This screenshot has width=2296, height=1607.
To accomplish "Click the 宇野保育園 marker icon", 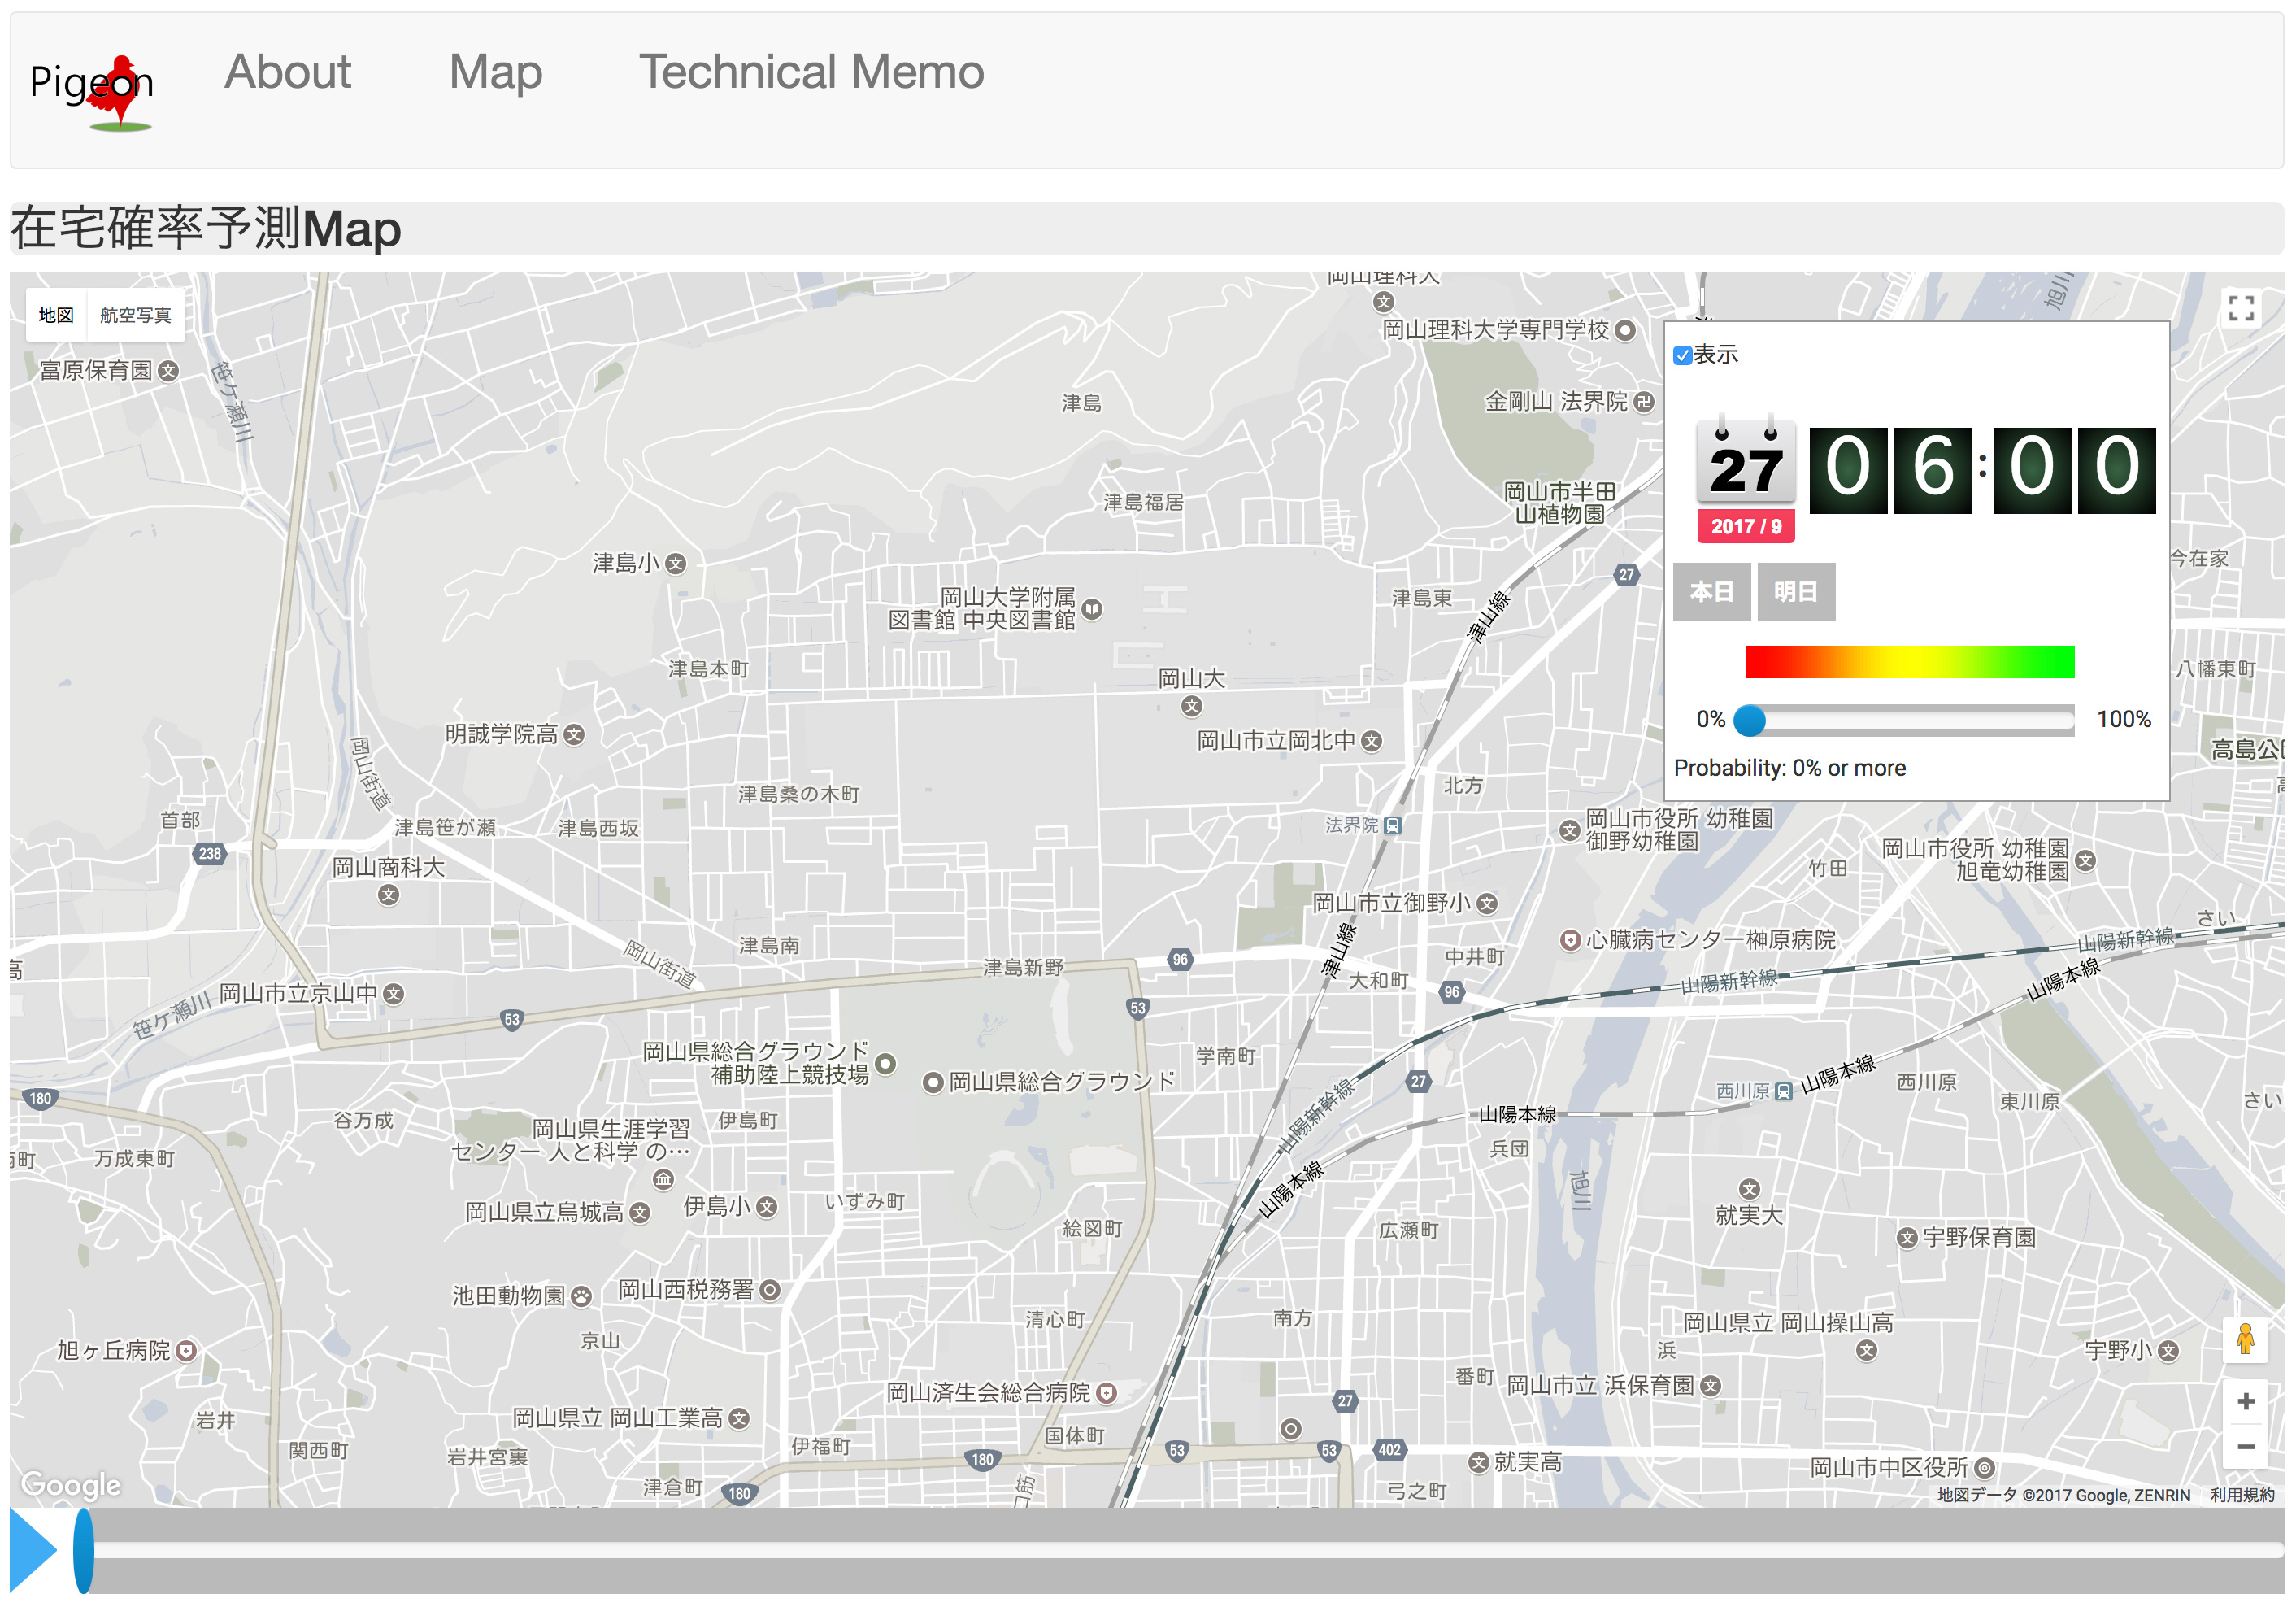I will pyautogui.click(x=1907, y=1239).
